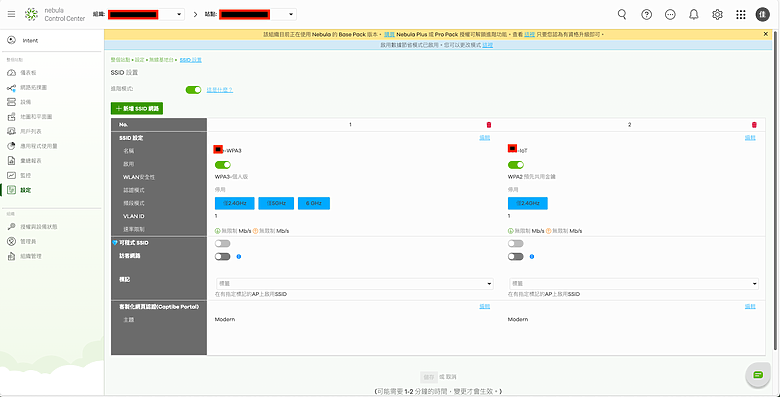Viewport: 780px width, 397px height.
Task: Delete SSID number 1 with trash icon
Action: pyautogui.click(x=488, y=125)
